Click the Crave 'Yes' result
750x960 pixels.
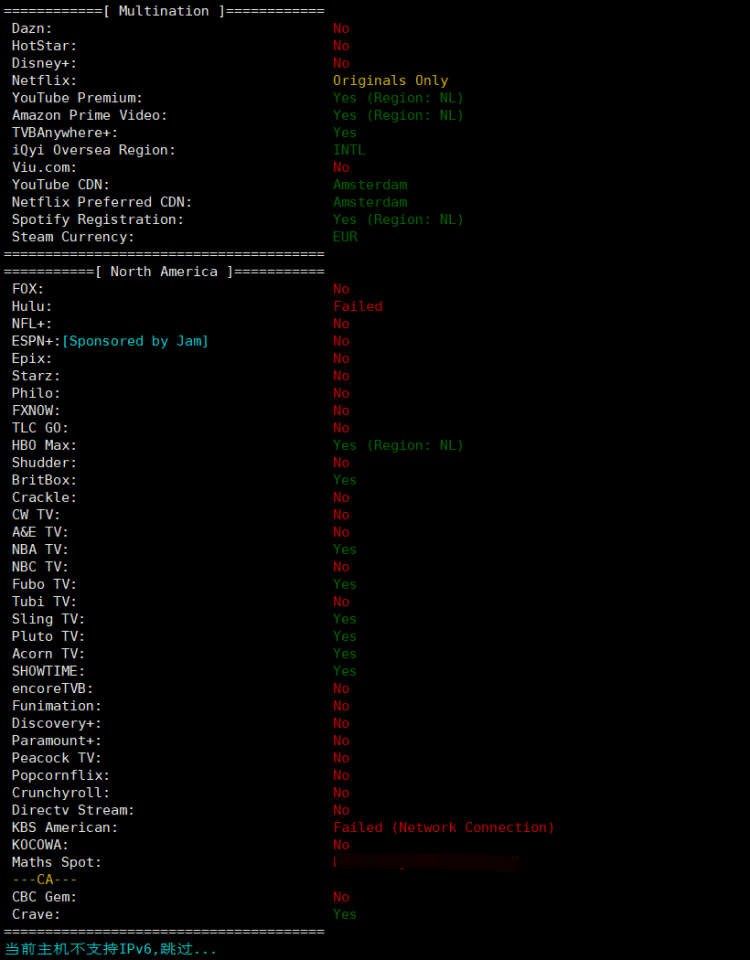[x=344, y=915]
